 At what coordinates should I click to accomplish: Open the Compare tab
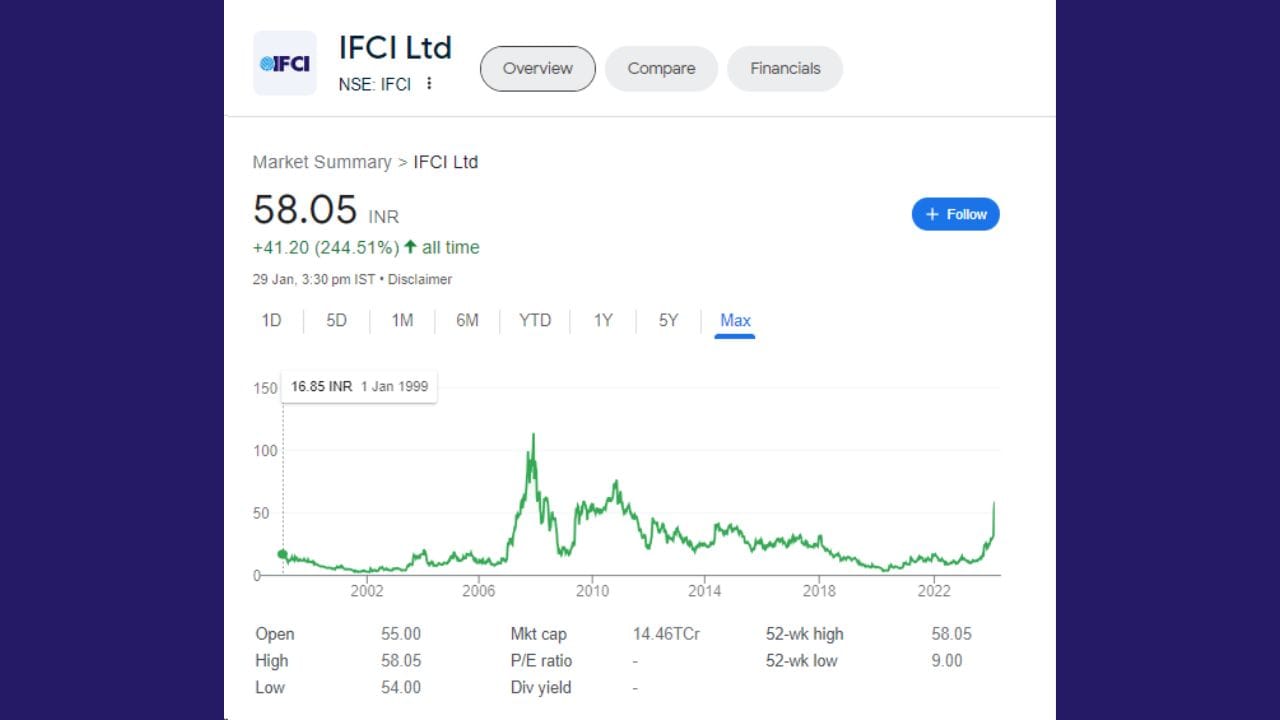[661, 68]
